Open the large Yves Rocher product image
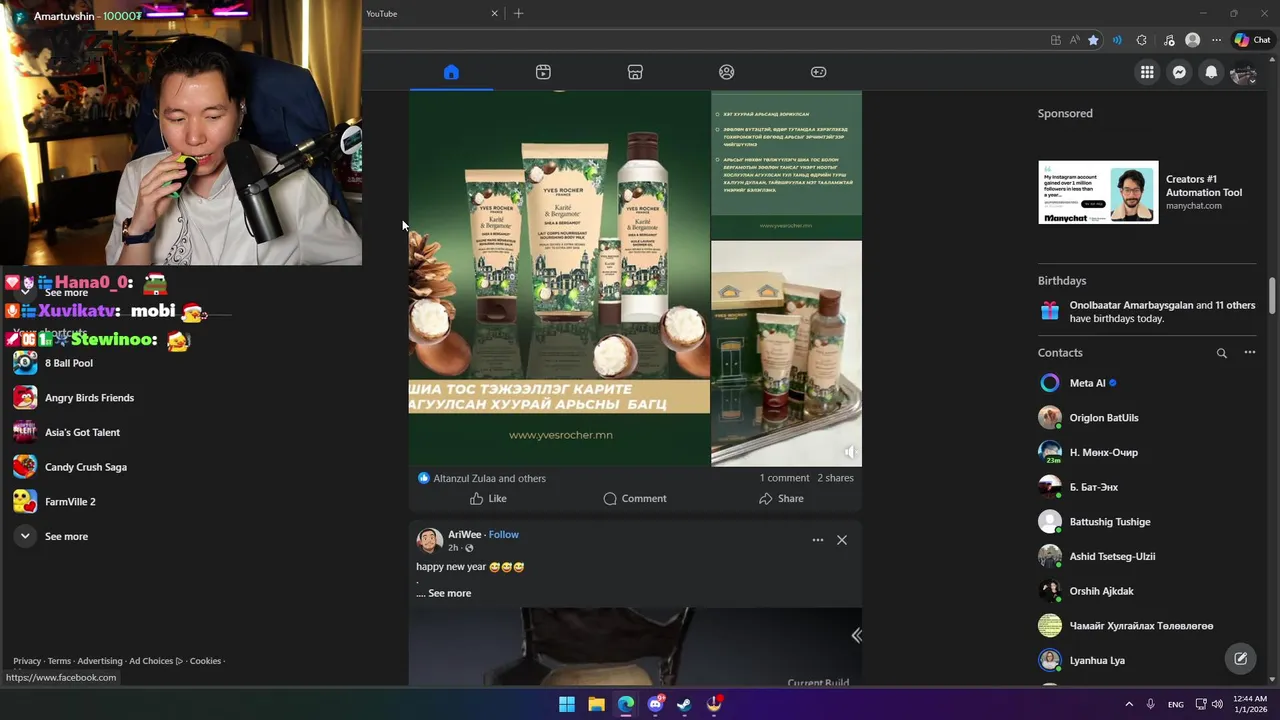The height and width of the screenshot is (720, 1280). [x=559, y=278]
